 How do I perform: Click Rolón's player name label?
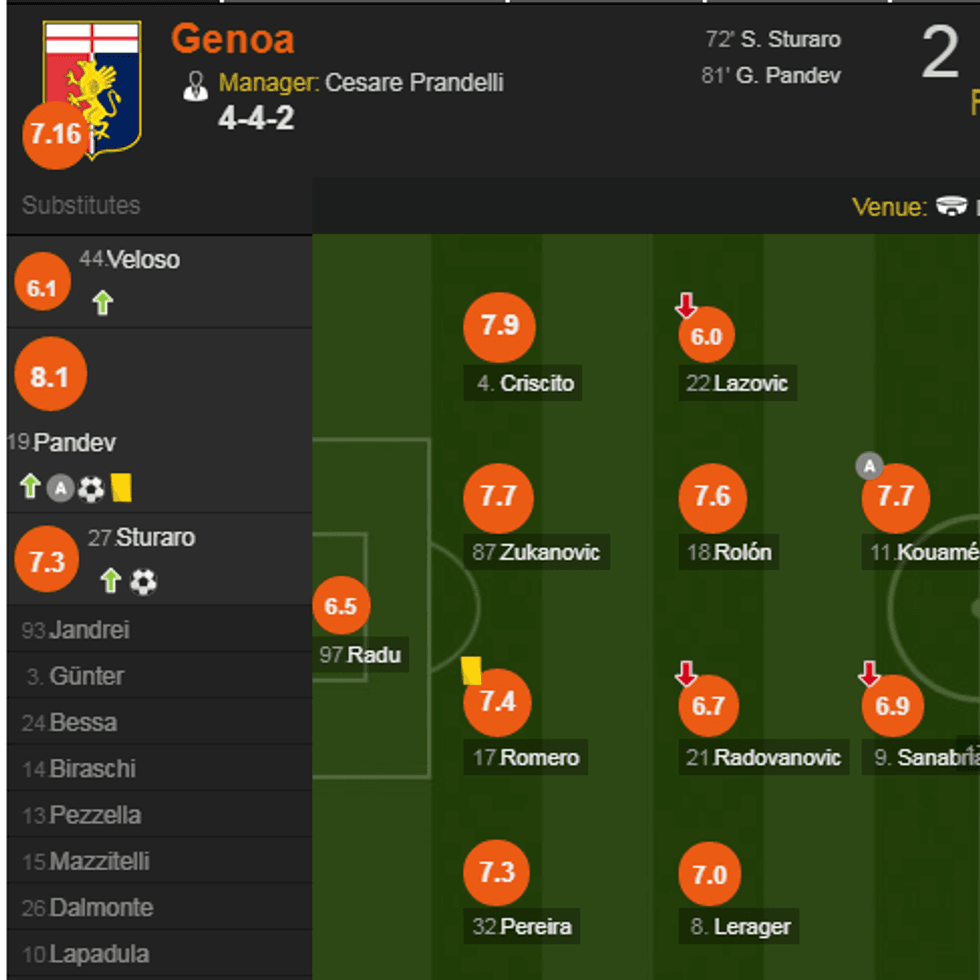(741, 552)
